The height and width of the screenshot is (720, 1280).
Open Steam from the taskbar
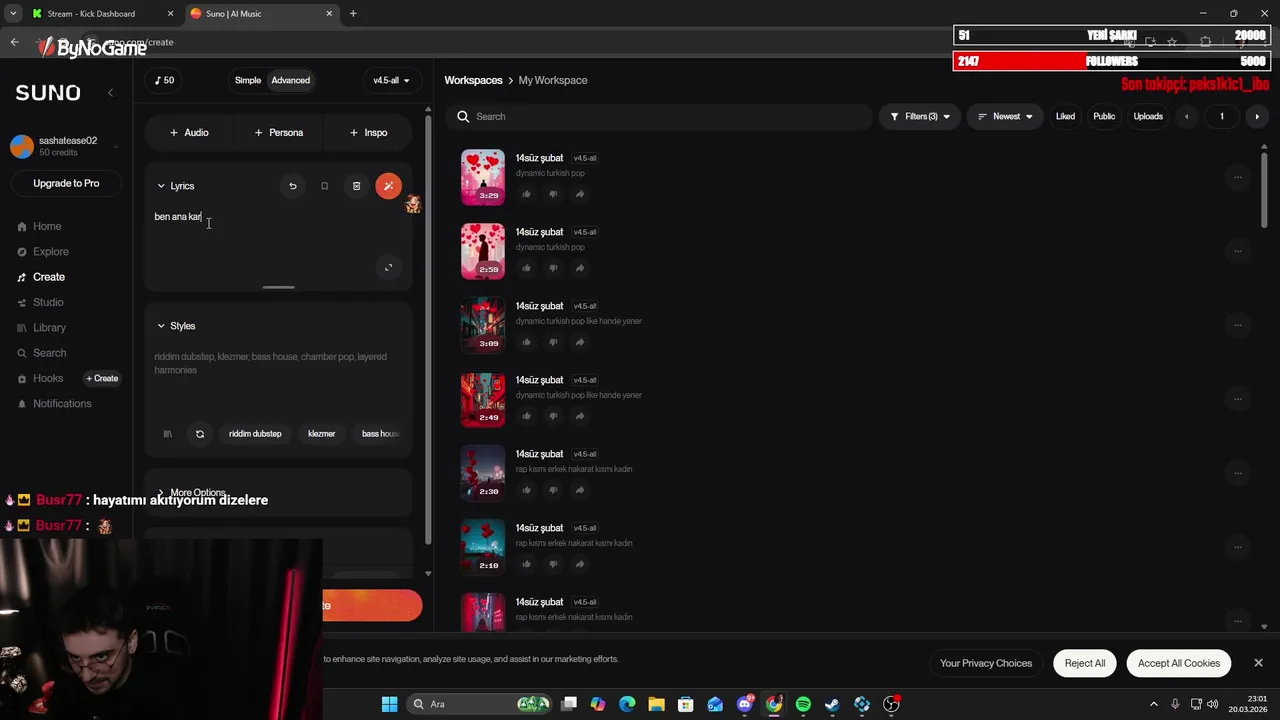click(832, 704)
